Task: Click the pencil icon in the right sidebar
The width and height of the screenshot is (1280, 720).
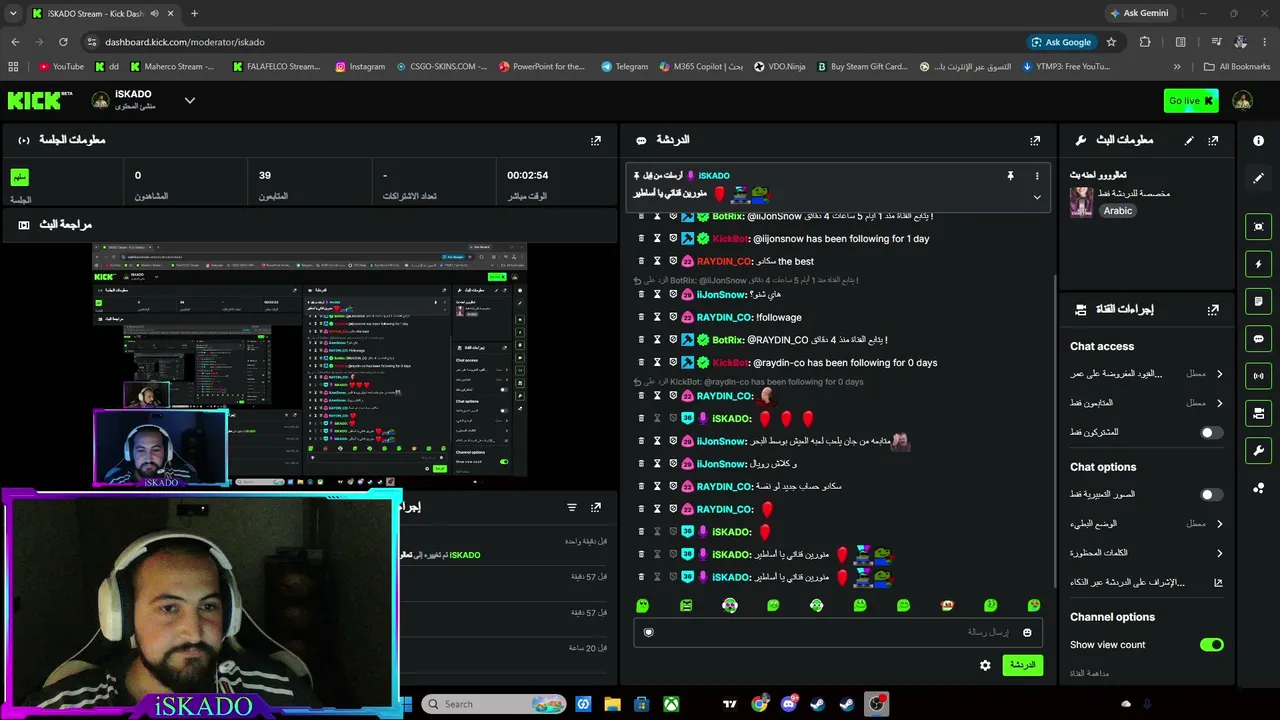Action: tap(1258, 178)
